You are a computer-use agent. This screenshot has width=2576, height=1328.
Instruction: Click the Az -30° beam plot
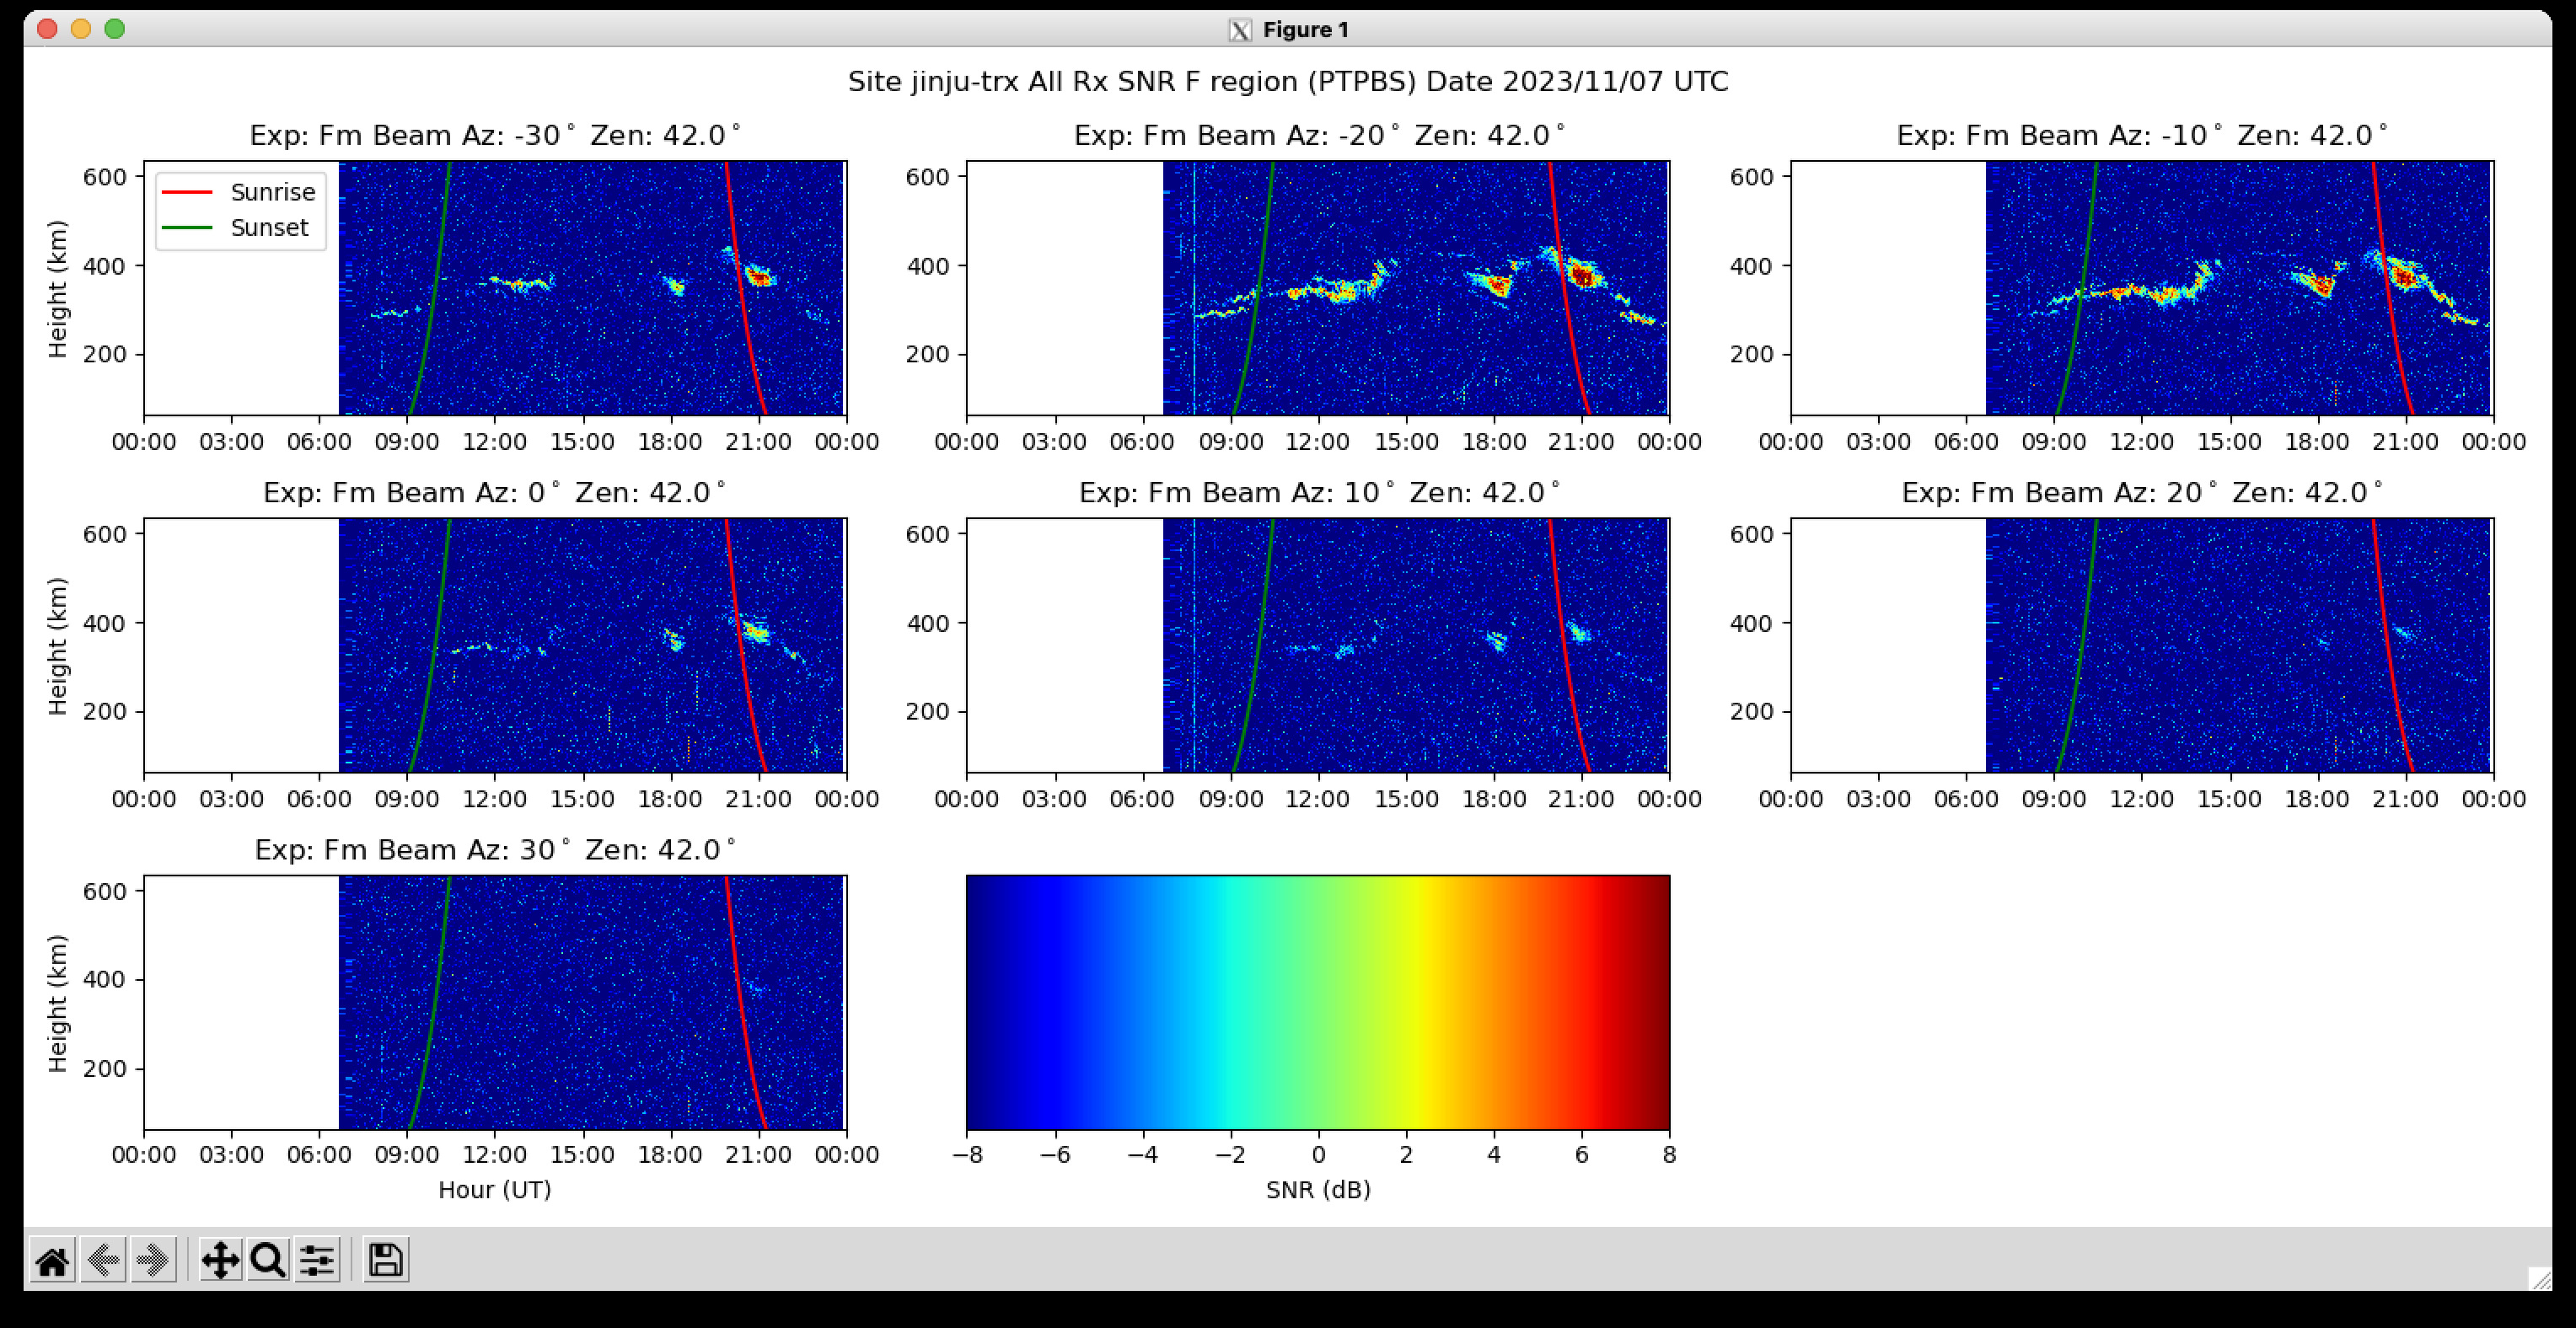[495, 288]
